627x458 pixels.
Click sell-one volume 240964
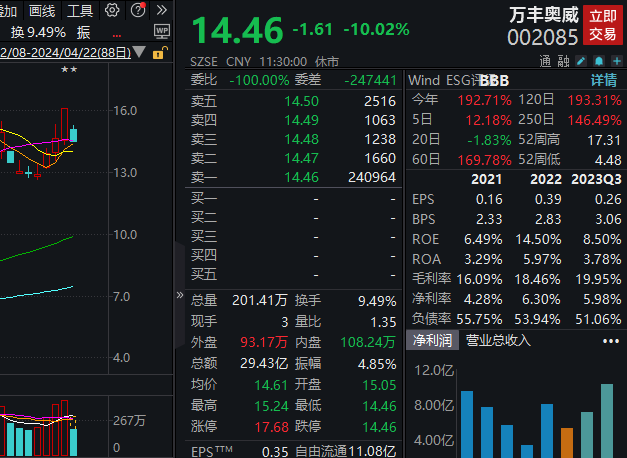372,177
